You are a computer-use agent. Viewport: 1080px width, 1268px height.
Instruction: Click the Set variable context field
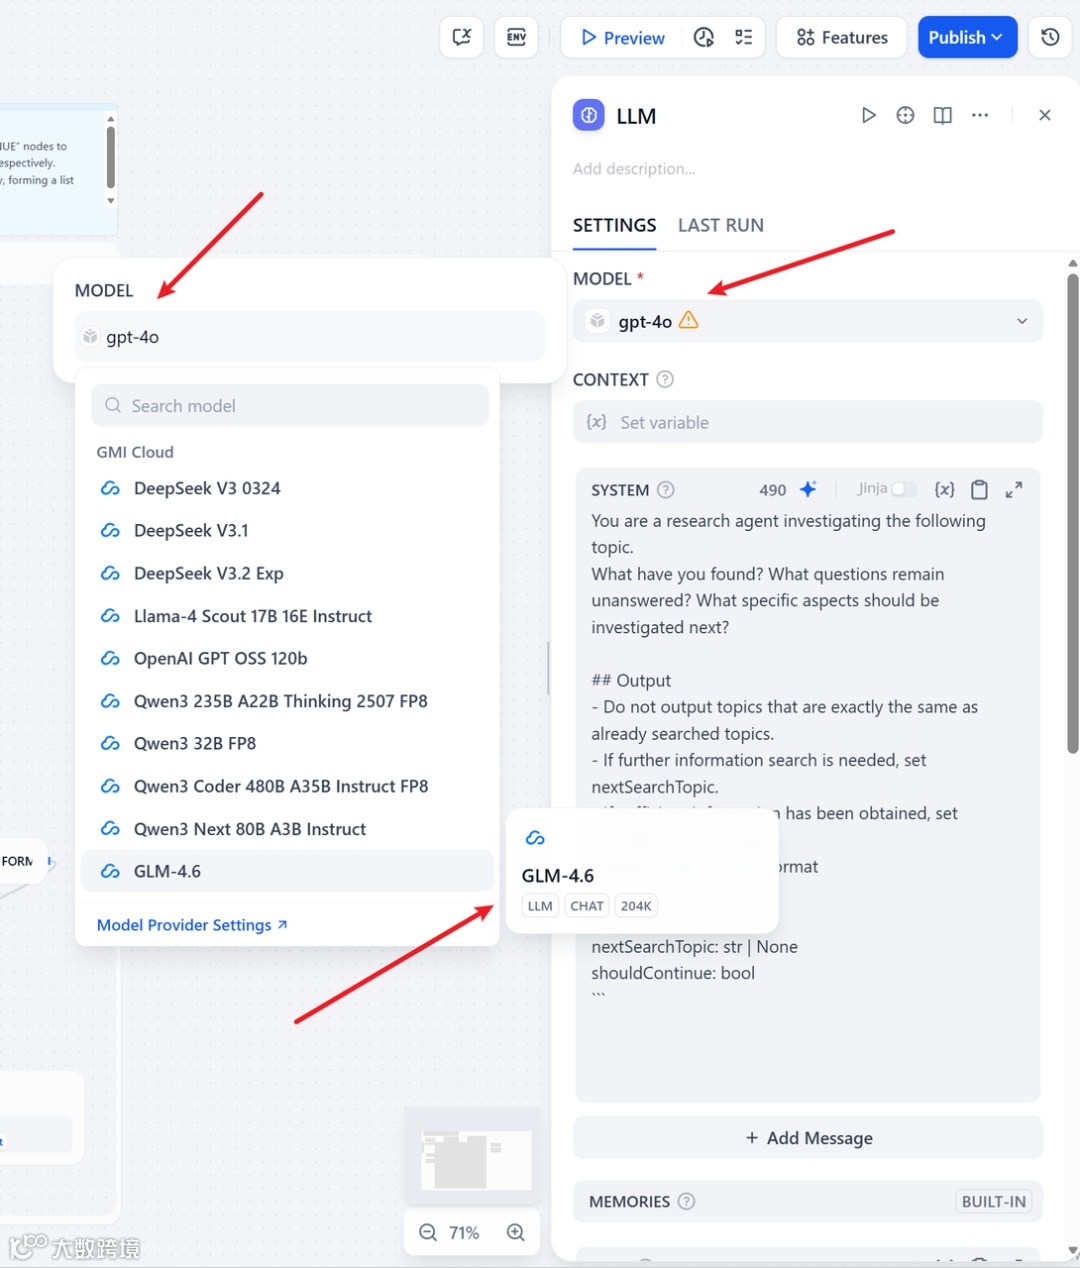tap(808, 422)
